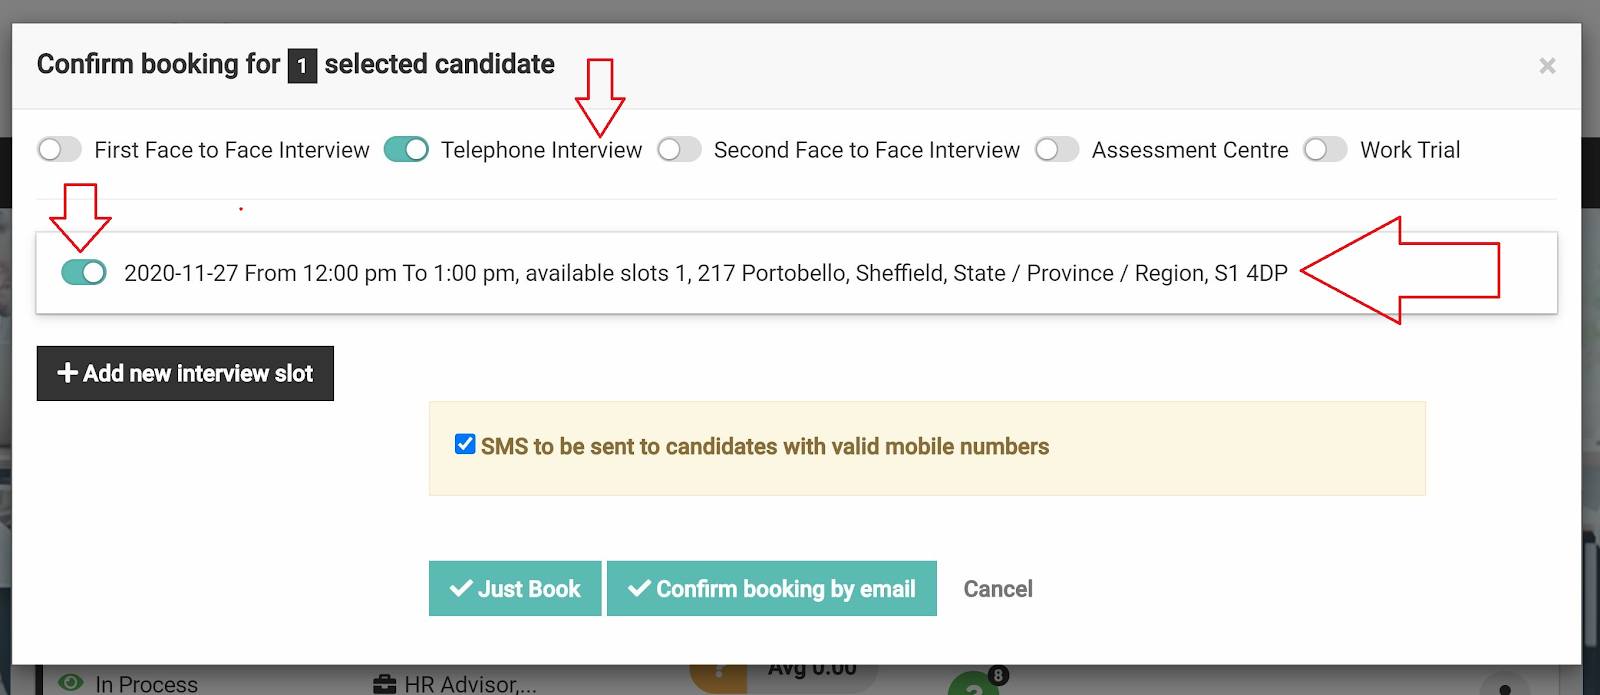Close the booking dialog with the X
The height and width of the screenshot is (695, 1600).
1547,66
